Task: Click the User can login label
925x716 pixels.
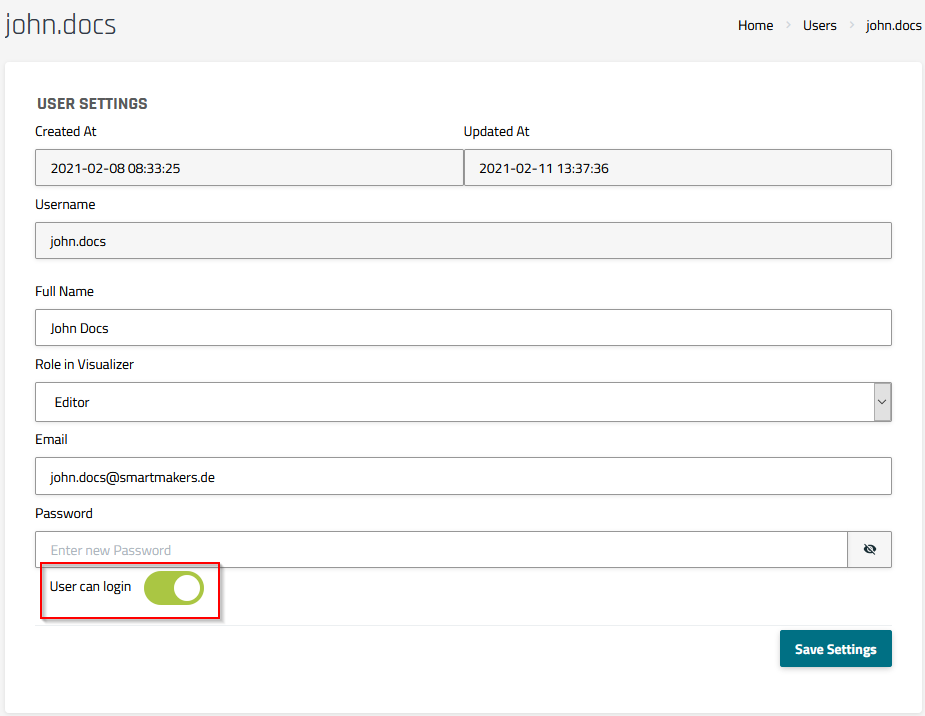Action: [90, 587]
